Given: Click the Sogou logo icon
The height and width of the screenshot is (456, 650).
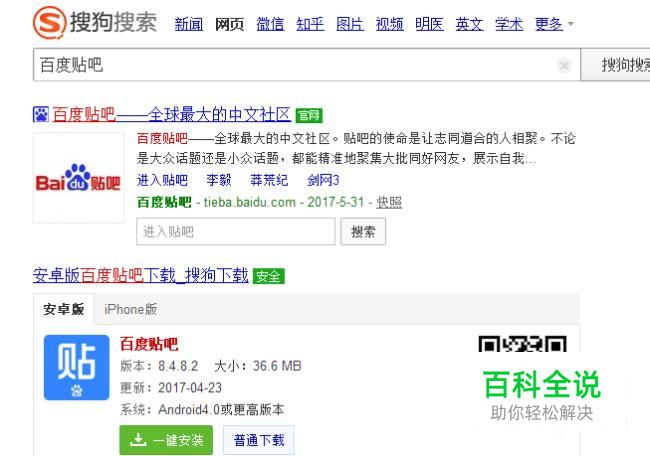Looking at the screenshot, I should point(49,23).
